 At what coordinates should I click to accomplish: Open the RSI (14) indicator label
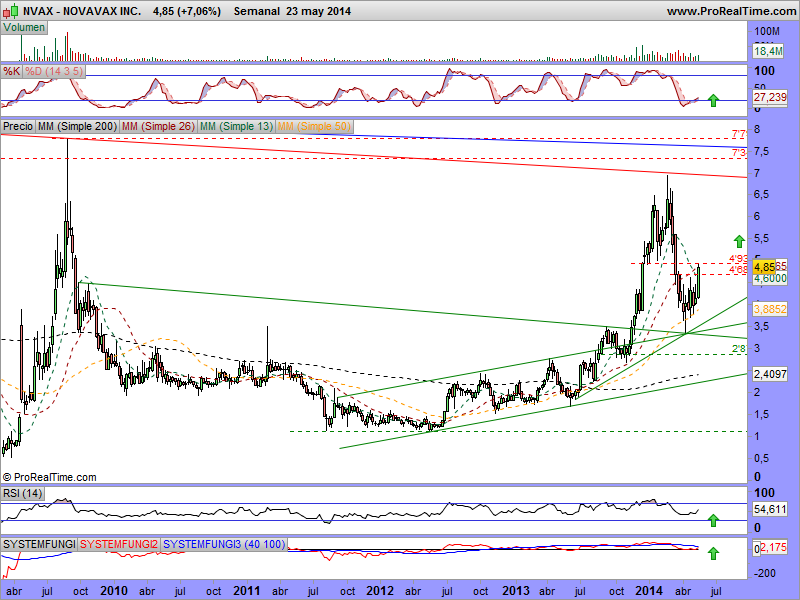coord(22,493)
